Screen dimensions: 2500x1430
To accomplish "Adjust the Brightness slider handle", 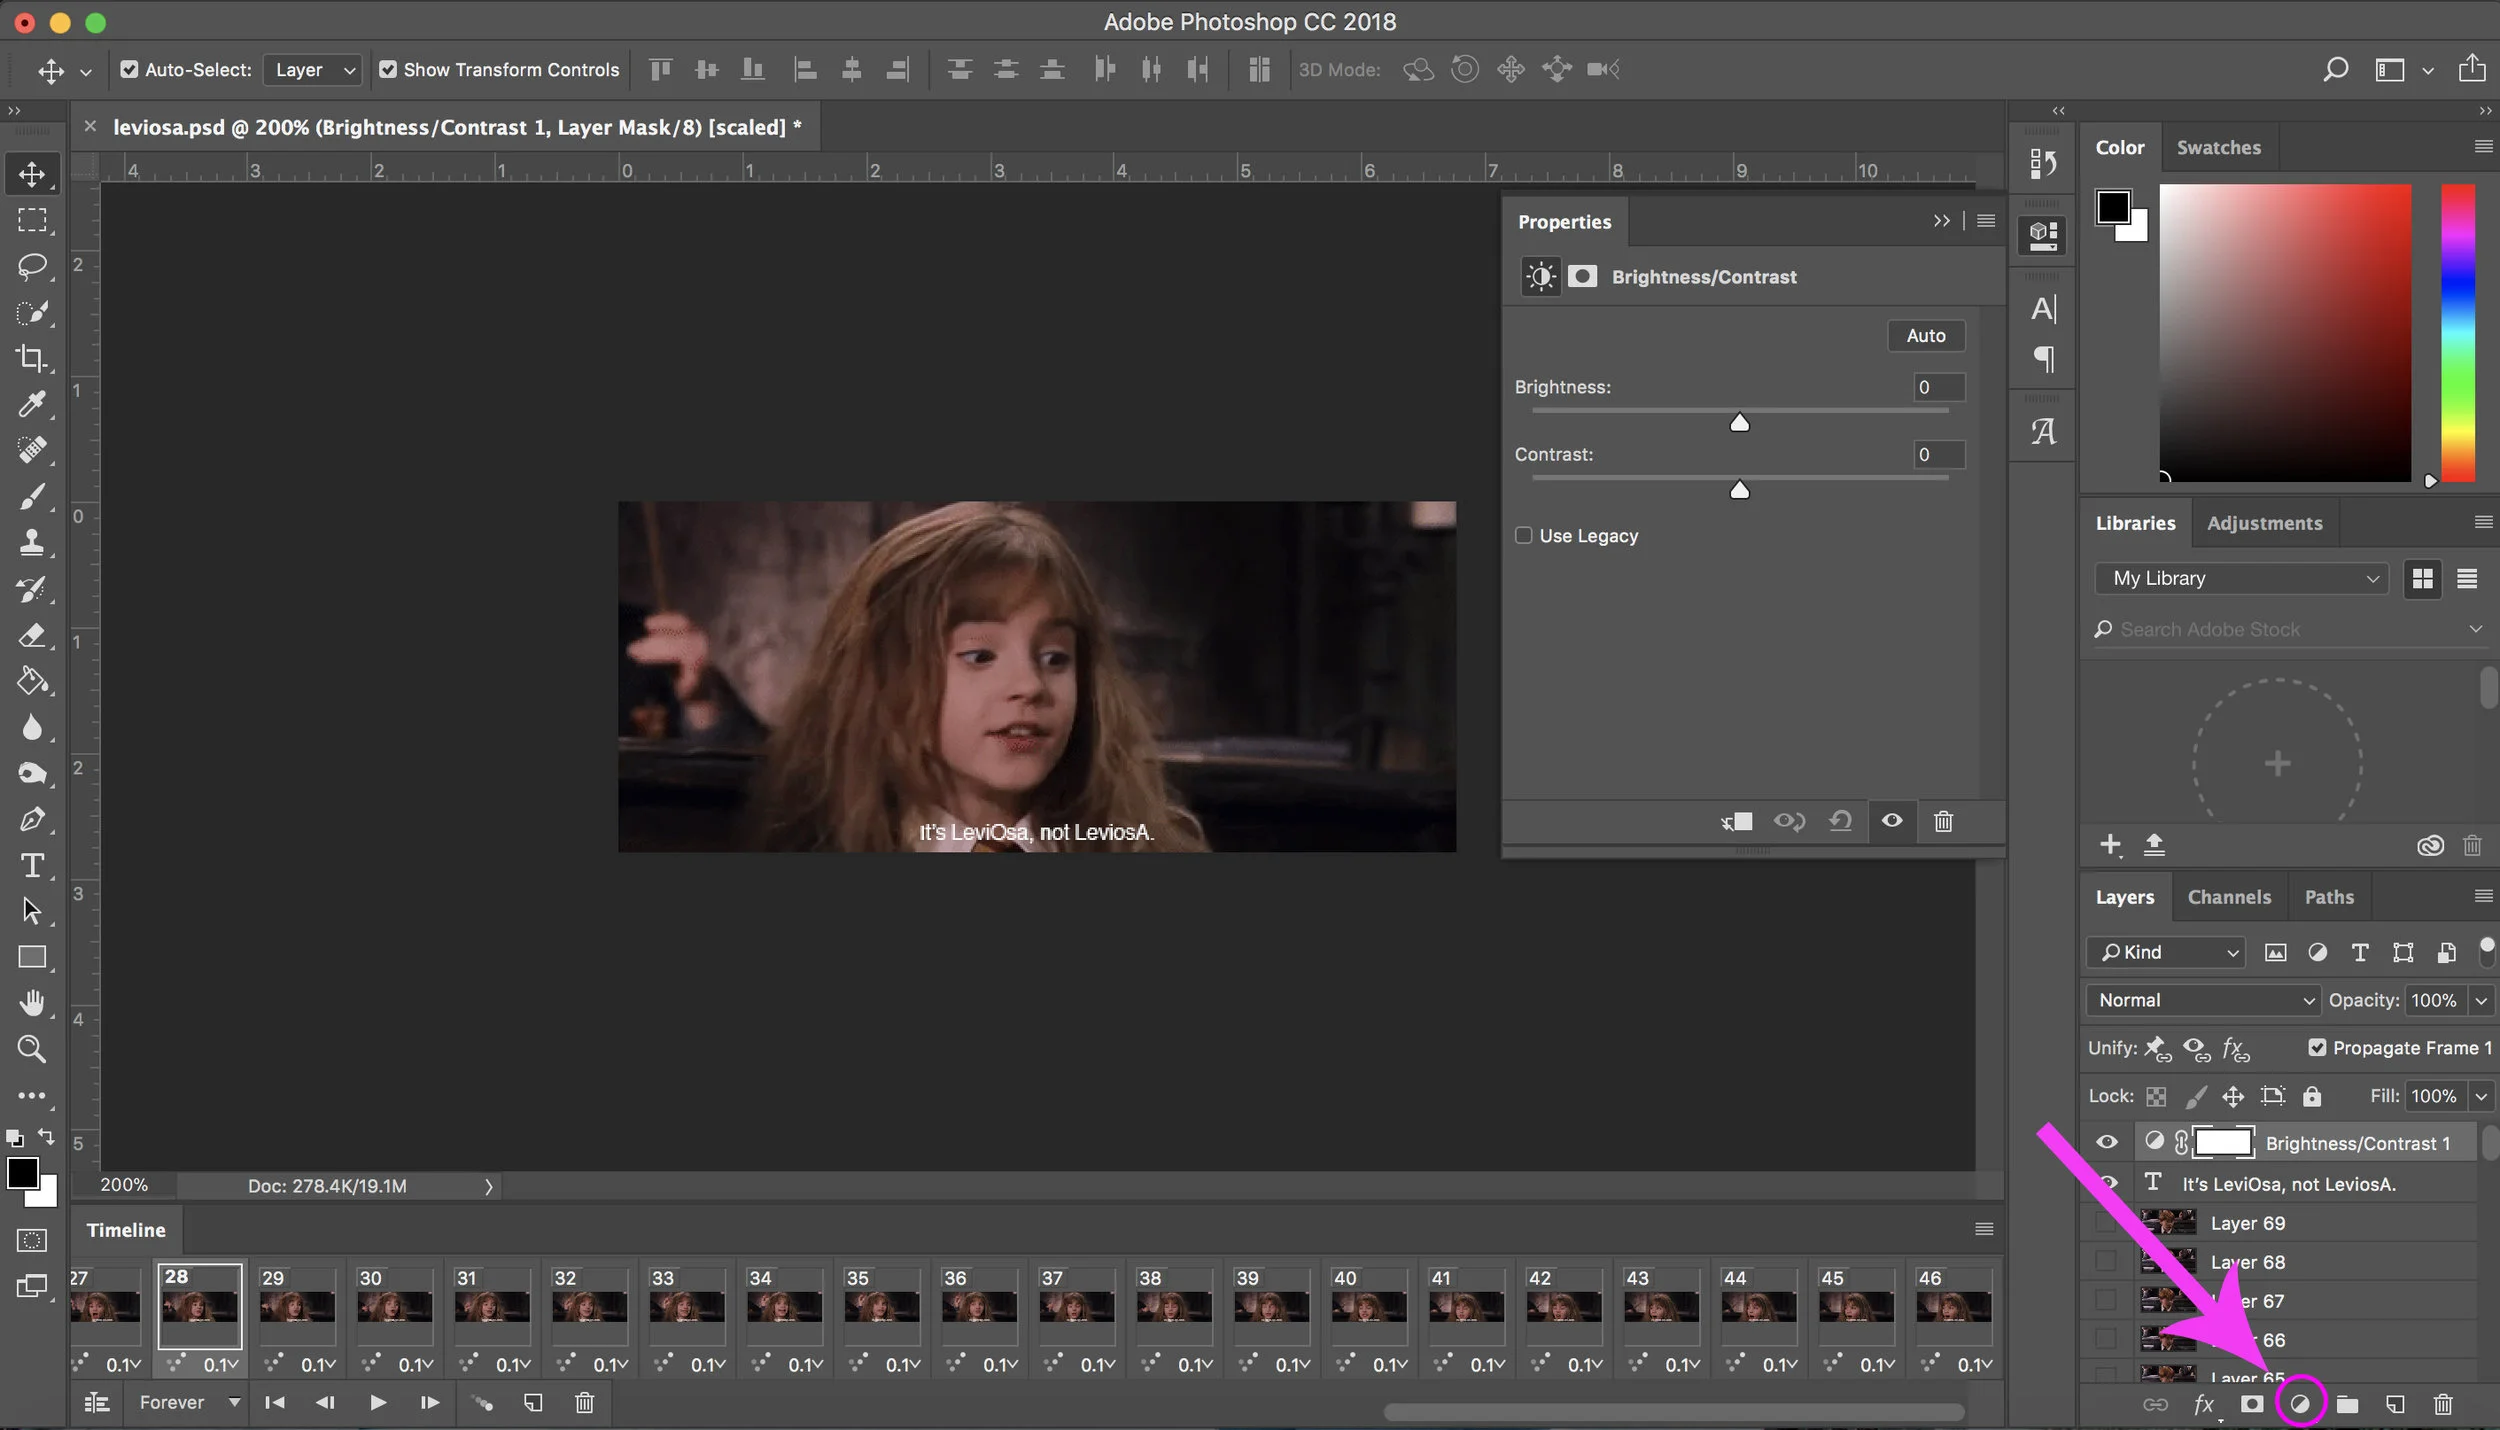I will (1740, 422).
